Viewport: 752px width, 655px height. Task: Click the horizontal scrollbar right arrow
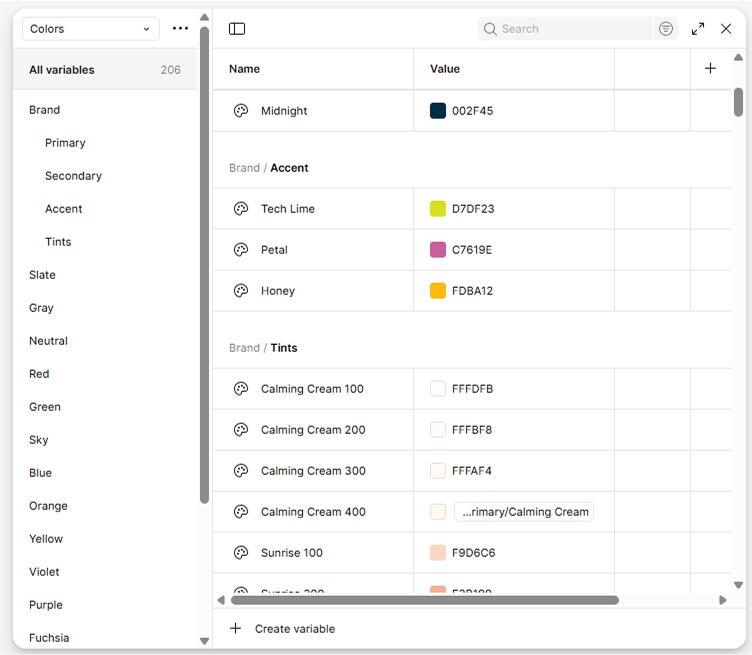(x=723, y=600)
